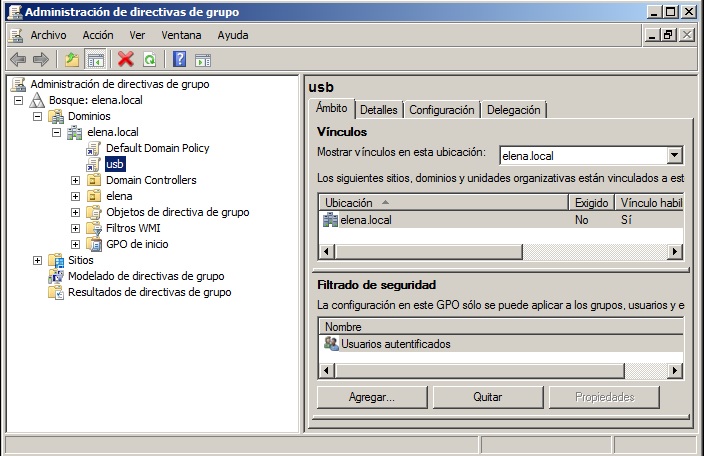Expand the Sitios tree node
704x456 pixels.
pos(39,260)
